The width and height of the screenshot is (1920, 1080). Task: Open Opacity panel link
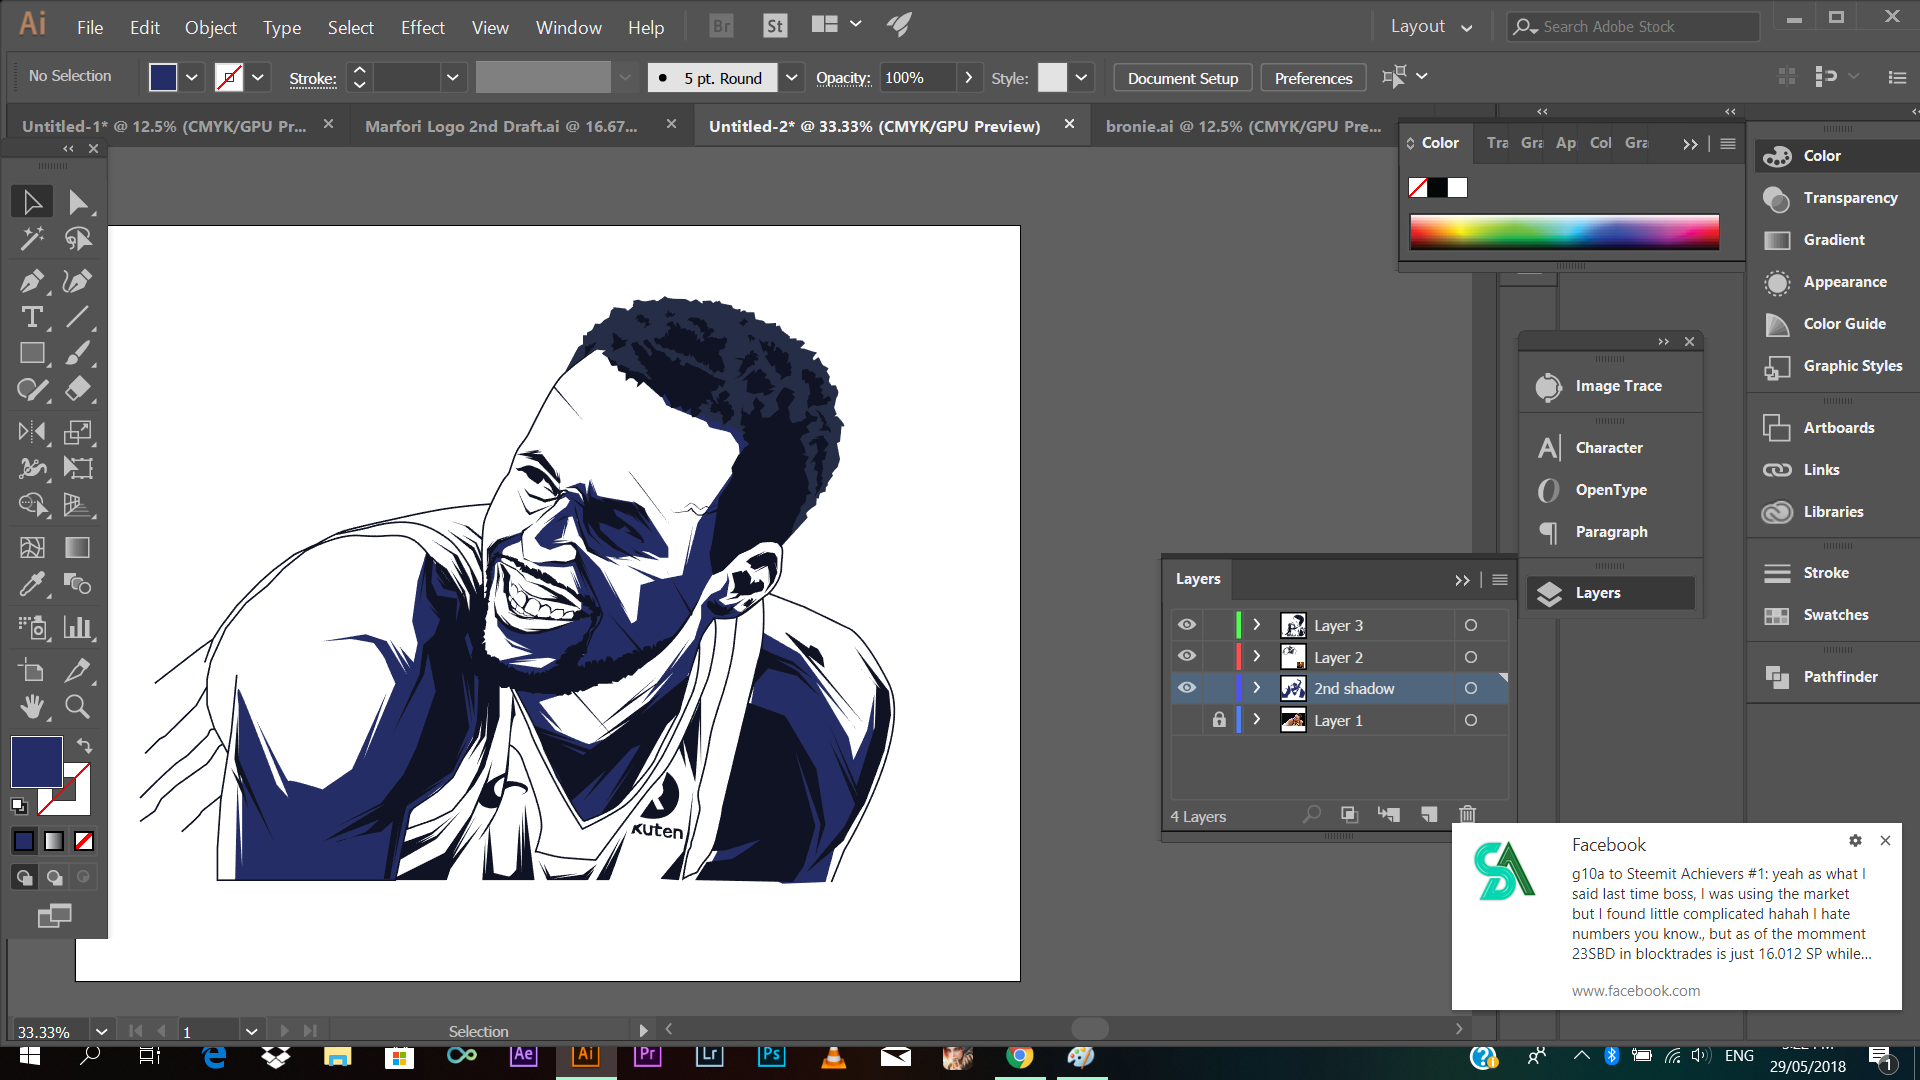tap(843, 77)
